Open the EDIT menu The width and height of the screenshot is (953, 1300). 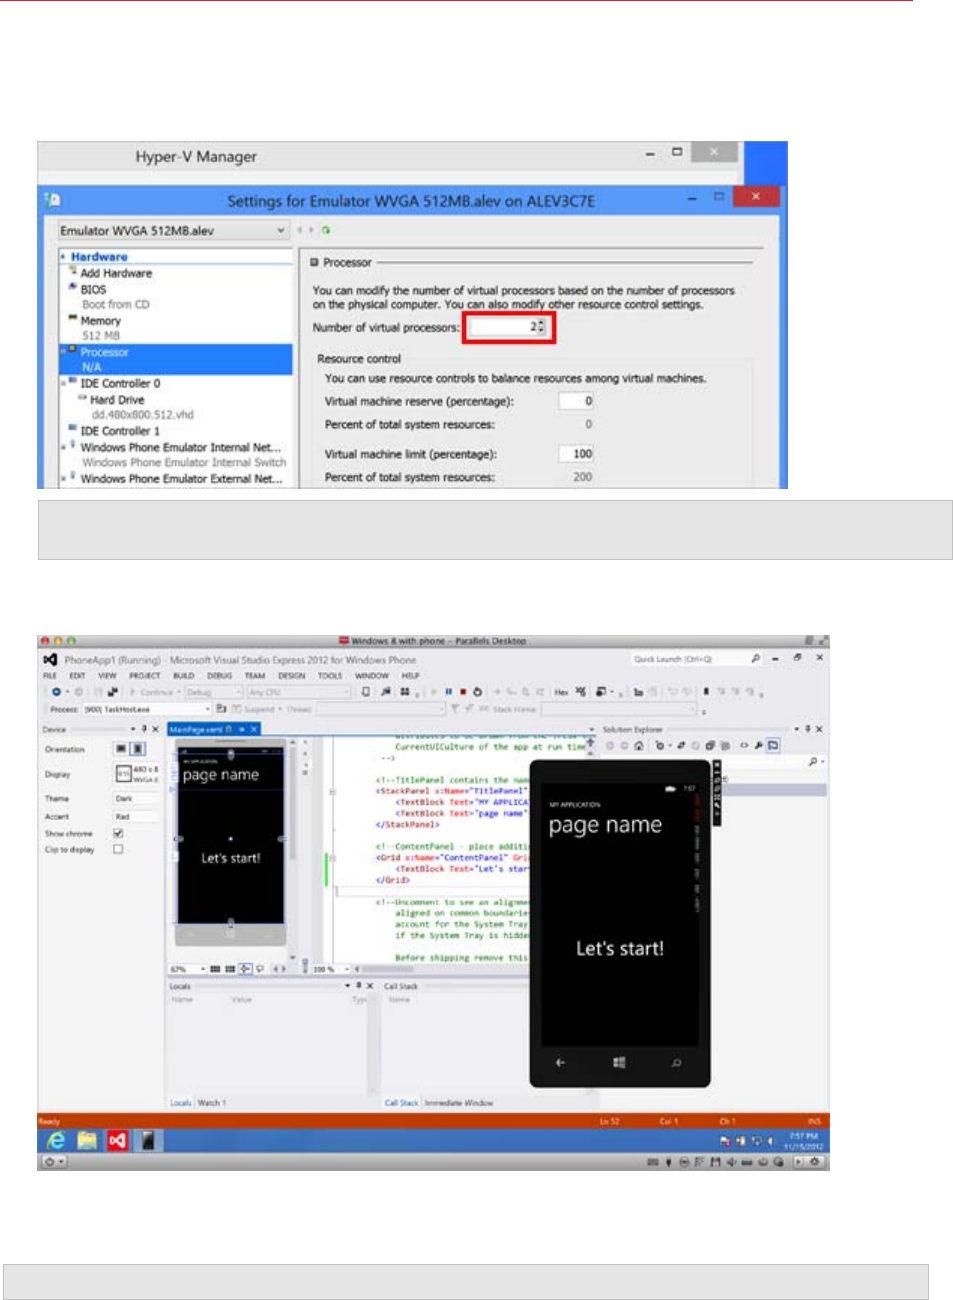pos(77,676)
